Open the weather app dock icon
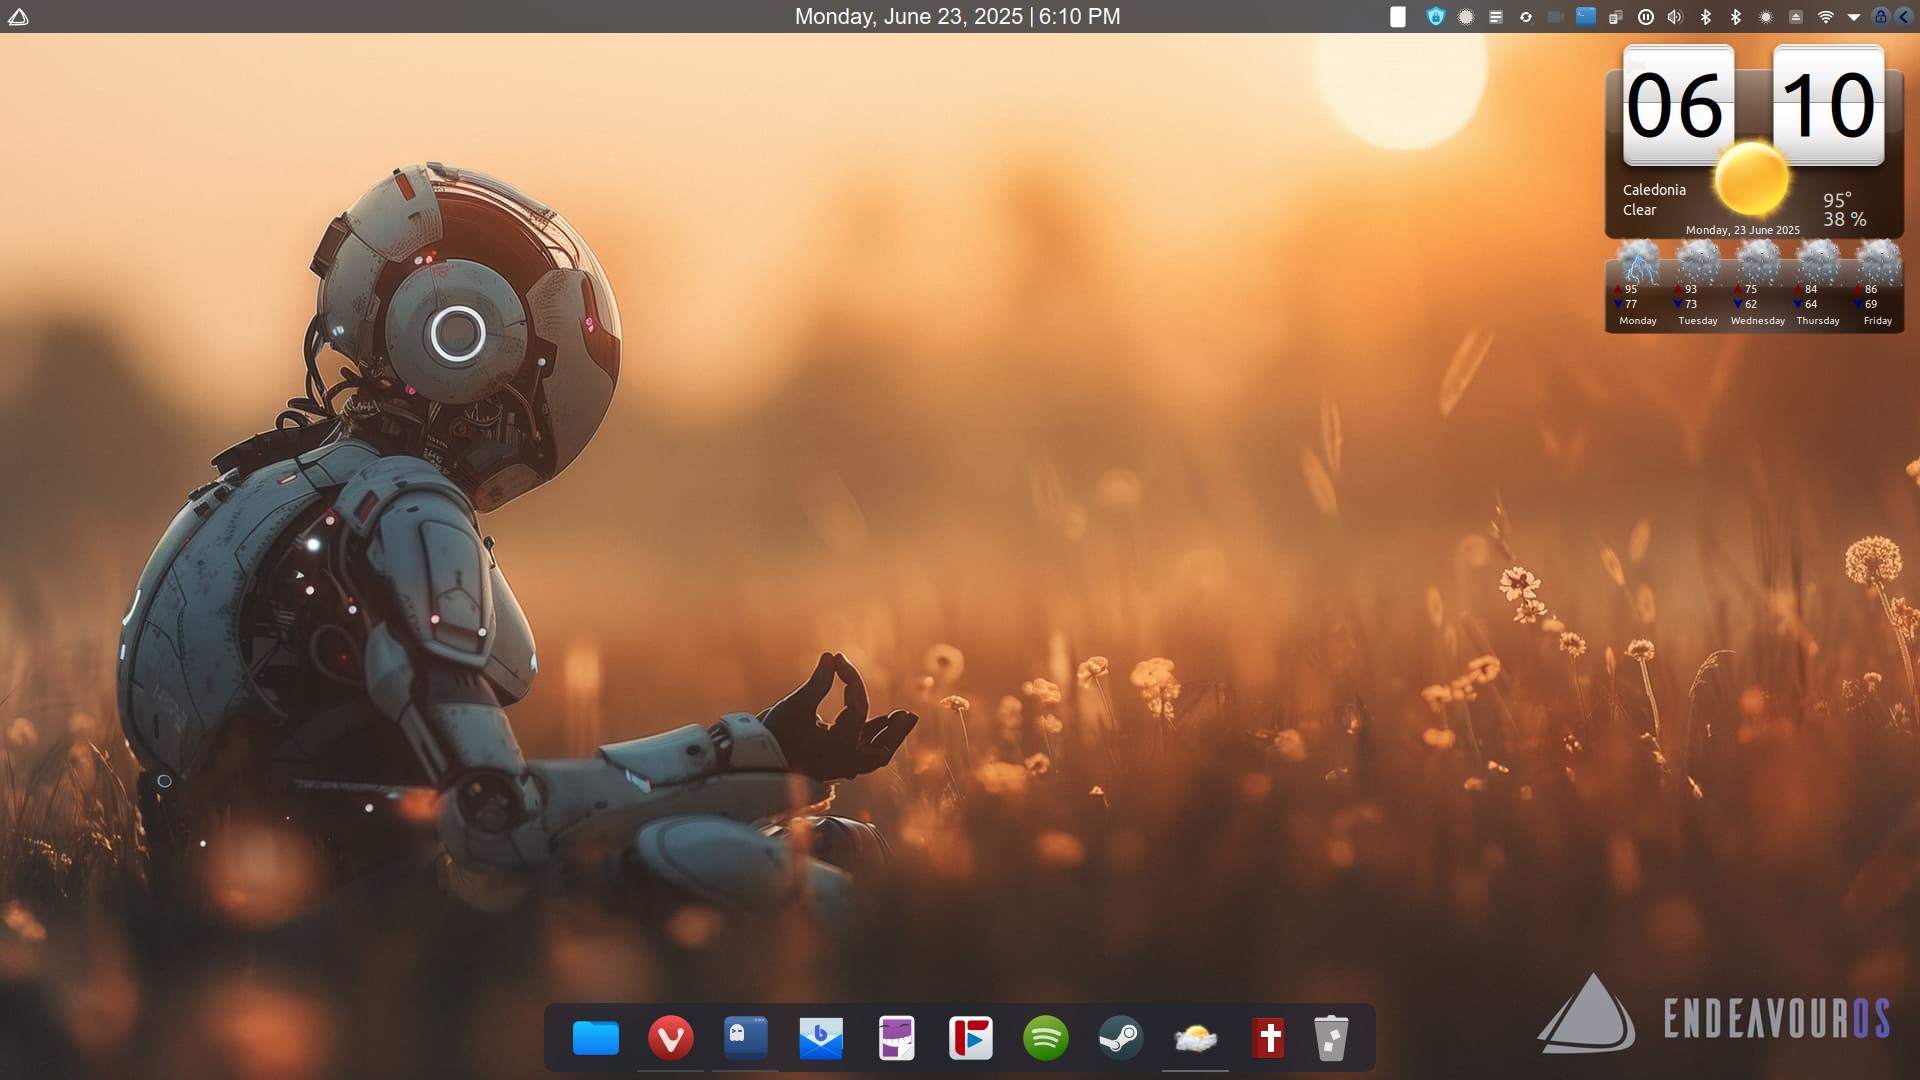Image resolution: width=1920 pixels, height=1080 pixels. pos(1195,1038)
